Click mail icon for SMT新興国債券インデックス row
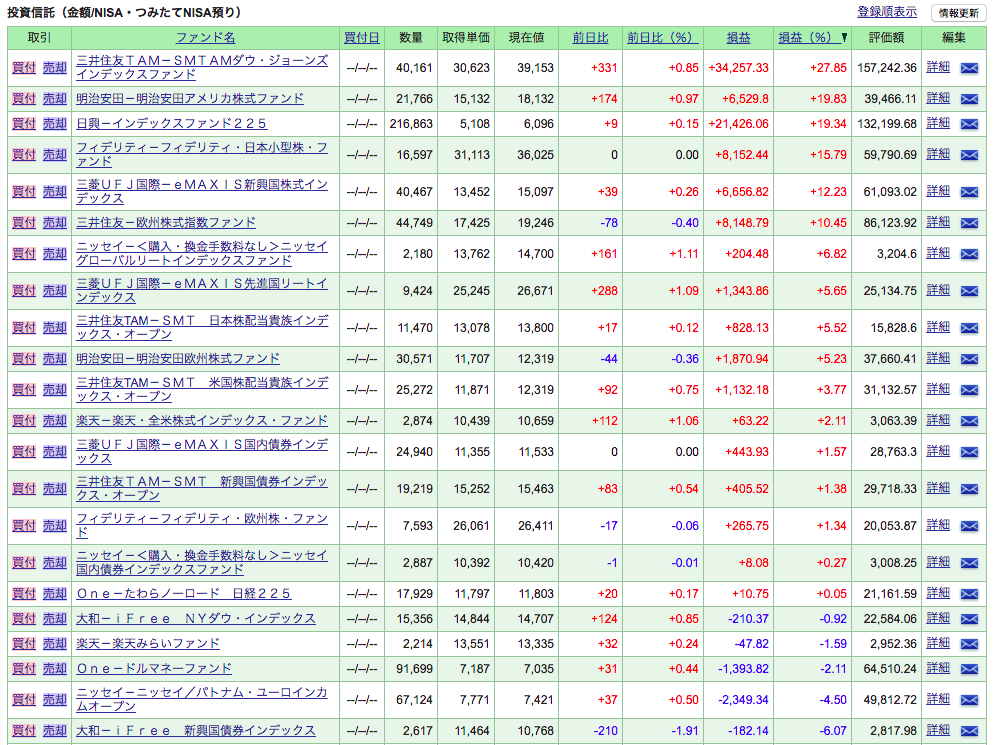 coord(969,489)
